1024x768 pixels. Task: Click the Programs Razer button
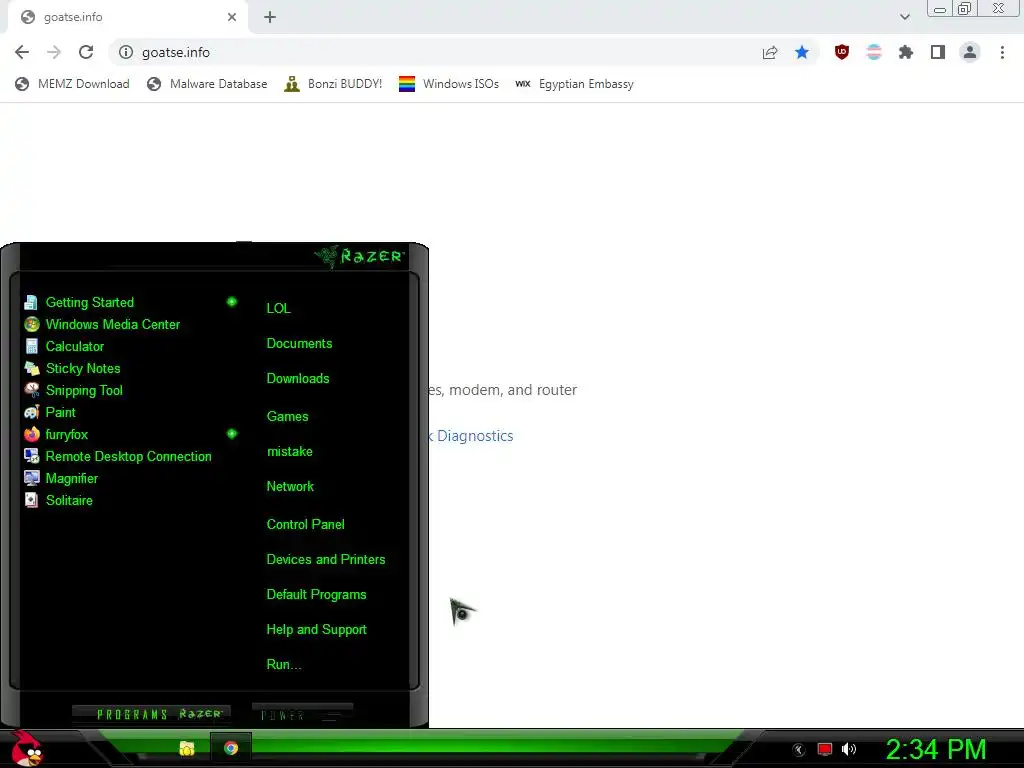(152, 714)
